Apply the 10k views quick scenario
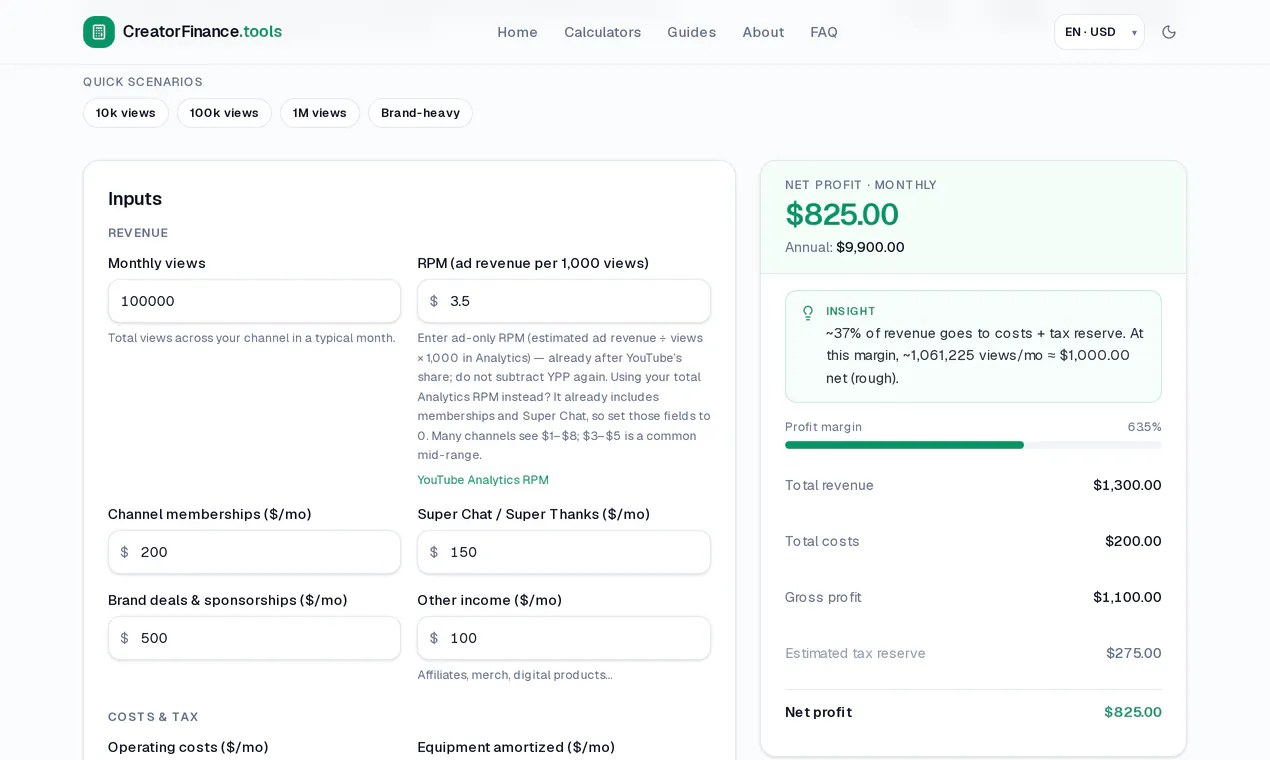Viewport: 1270px width, 760px height. pos(126,113)
